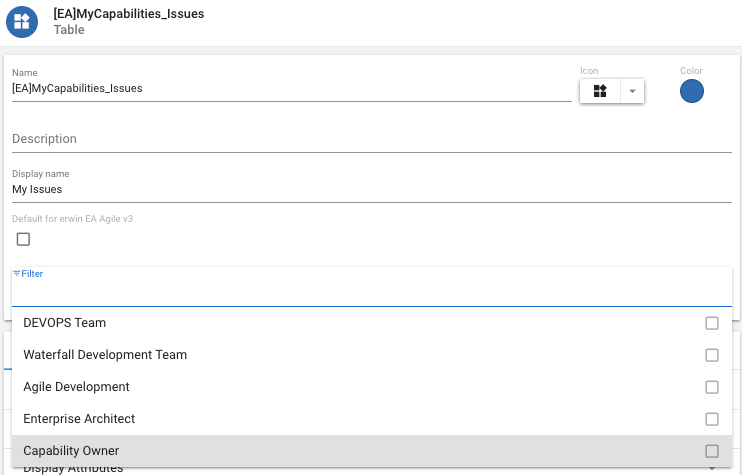
Task: Click the Description field
Action: [370, 139]
